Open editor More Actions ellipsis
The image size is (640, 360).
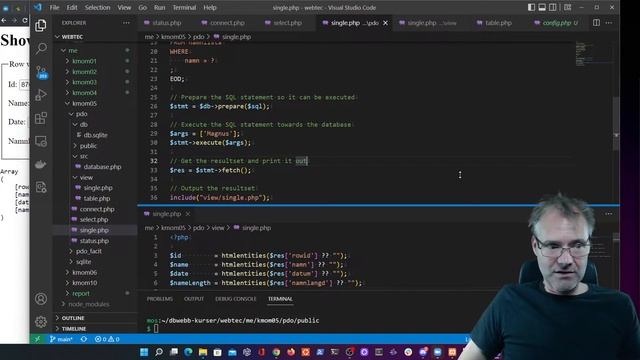609,23
